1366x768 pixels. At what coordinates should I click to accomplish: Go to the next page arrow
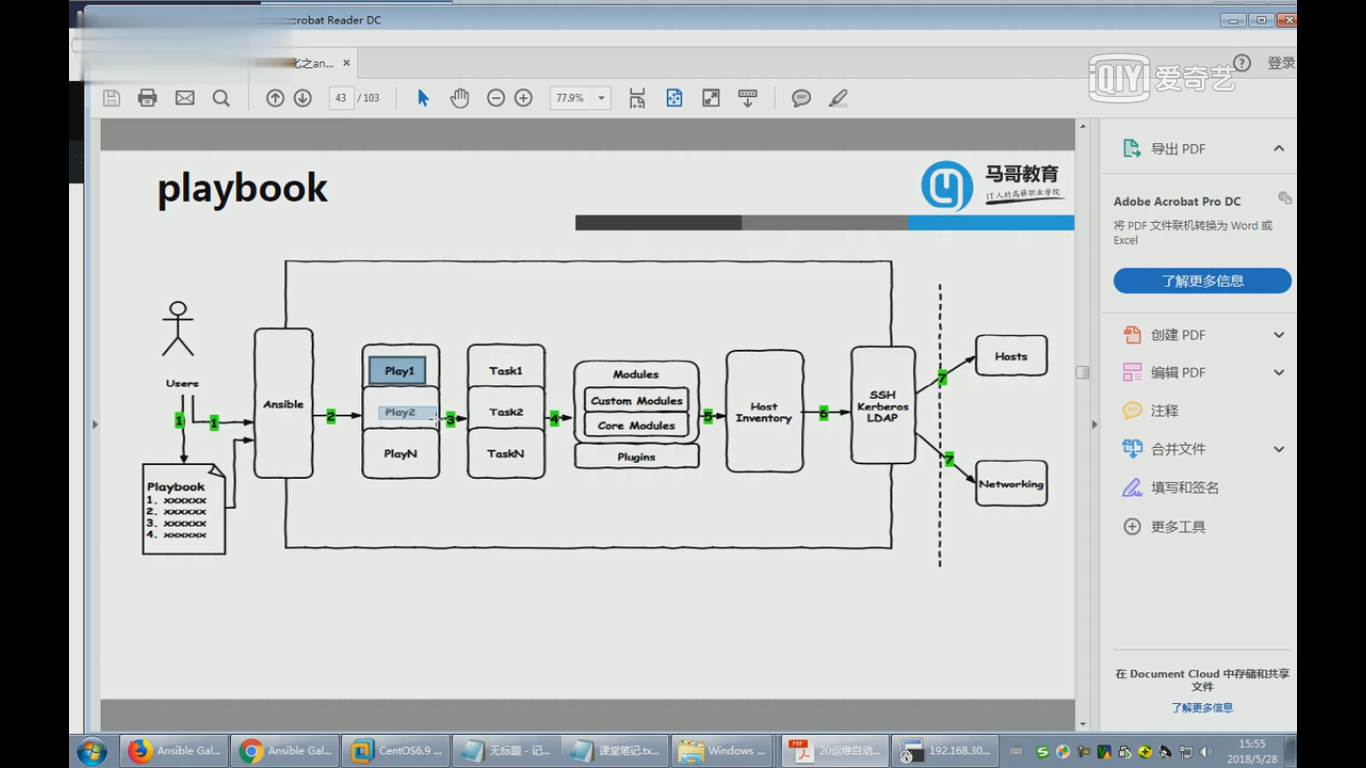[x=302, y=98]
